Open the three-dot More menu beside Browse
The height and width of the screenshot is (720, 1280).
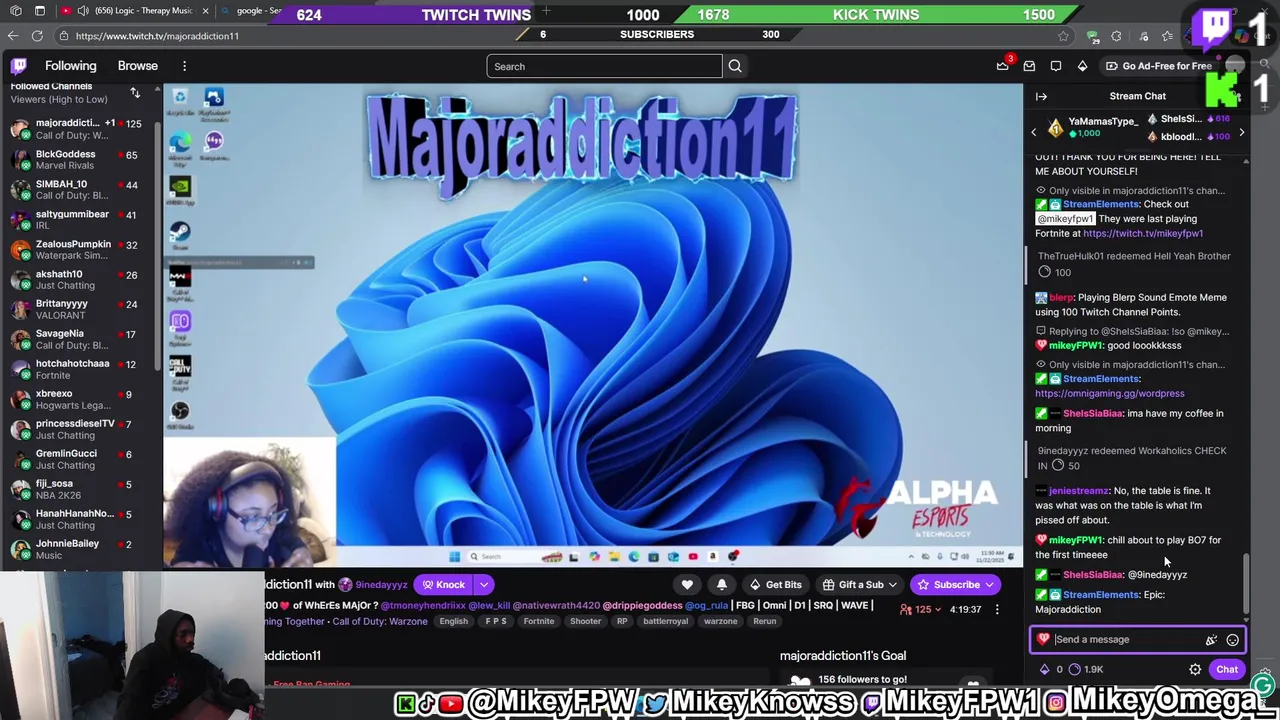[x=184, y=66]
